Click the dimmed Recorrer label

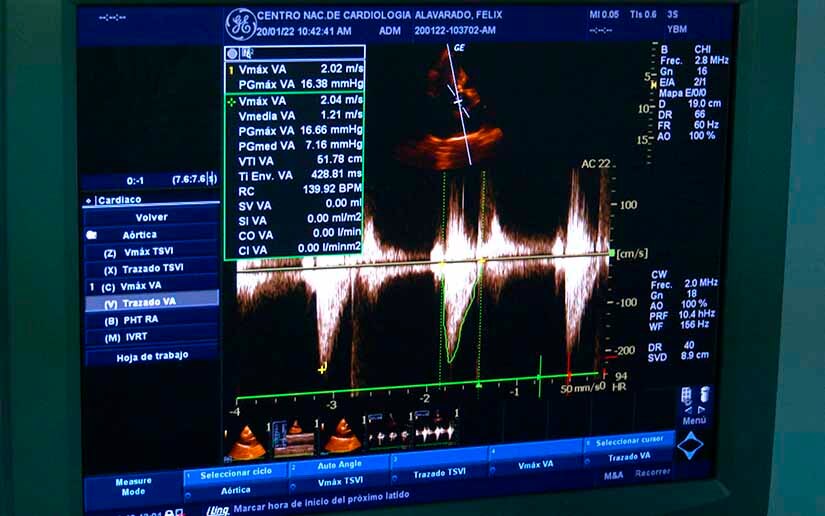pos(652,472)
